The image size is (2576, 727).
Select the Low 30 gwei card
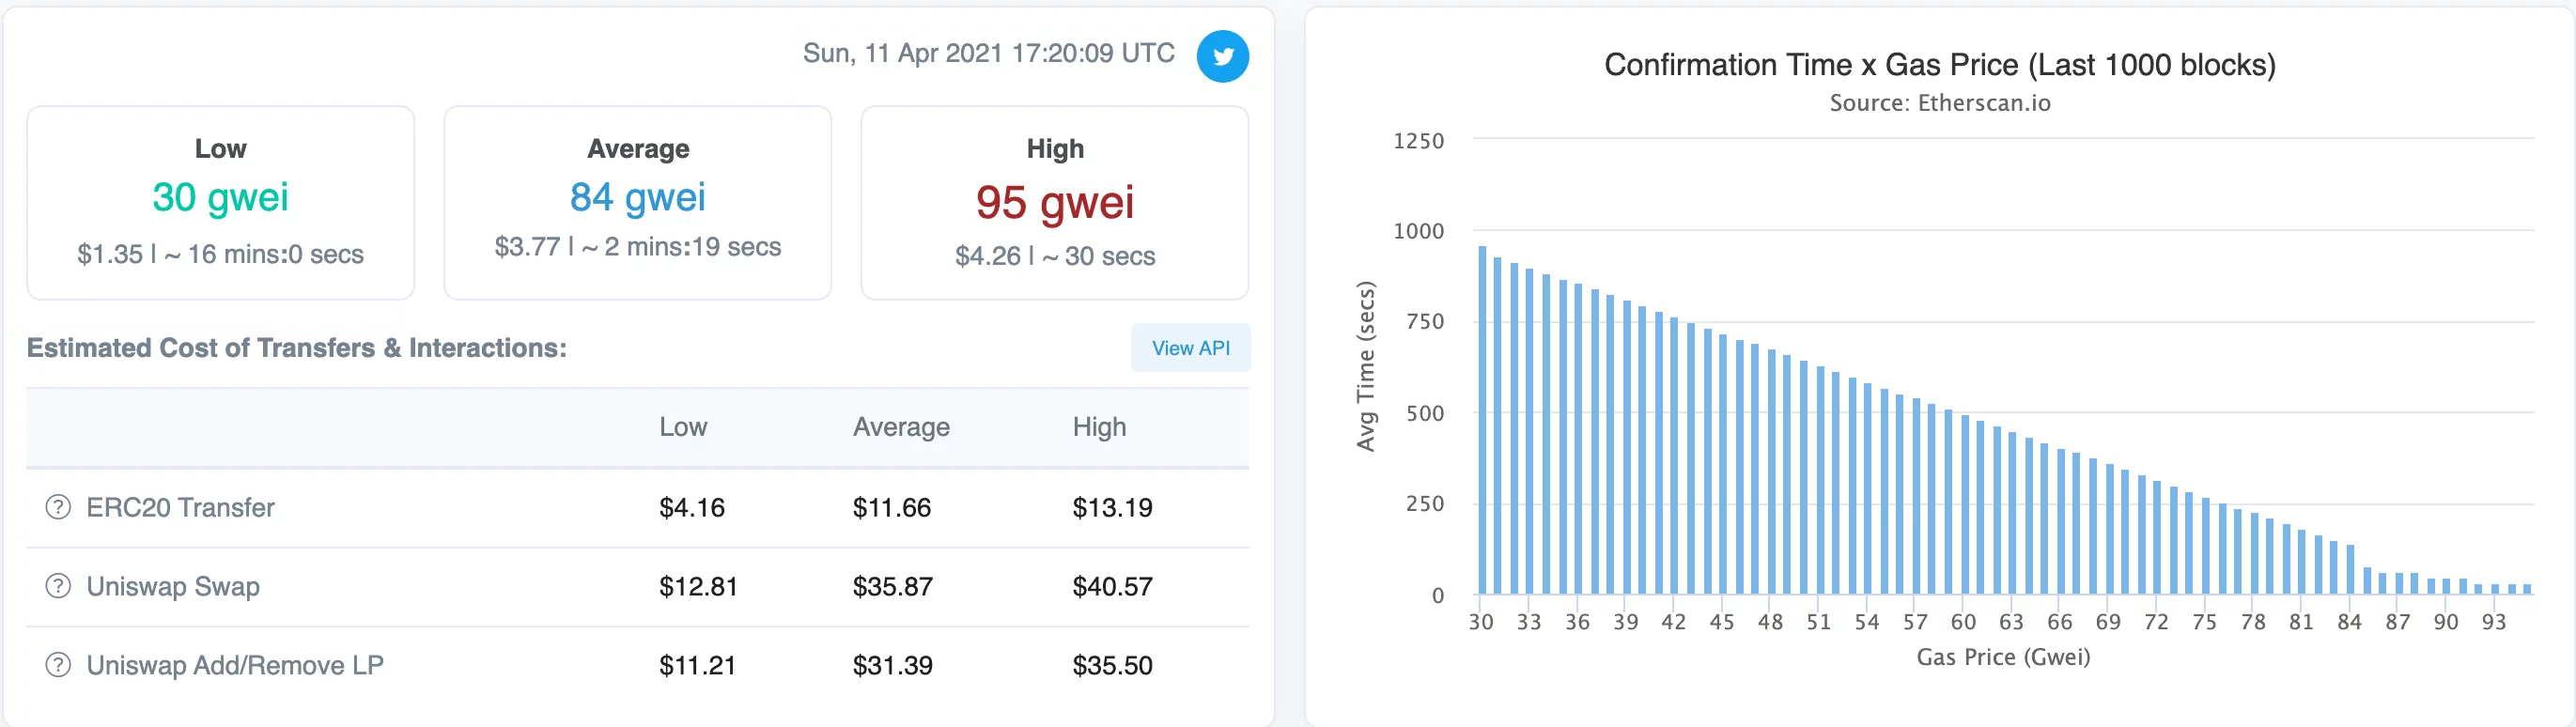(220, 202)
